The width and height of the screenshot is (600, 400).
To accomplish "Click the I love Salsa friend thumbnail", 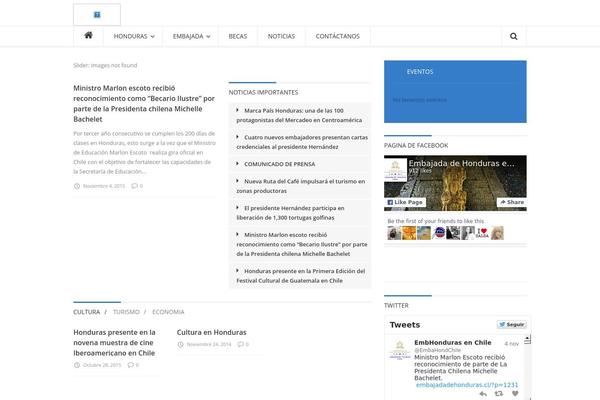I will (x=482, y=233).
